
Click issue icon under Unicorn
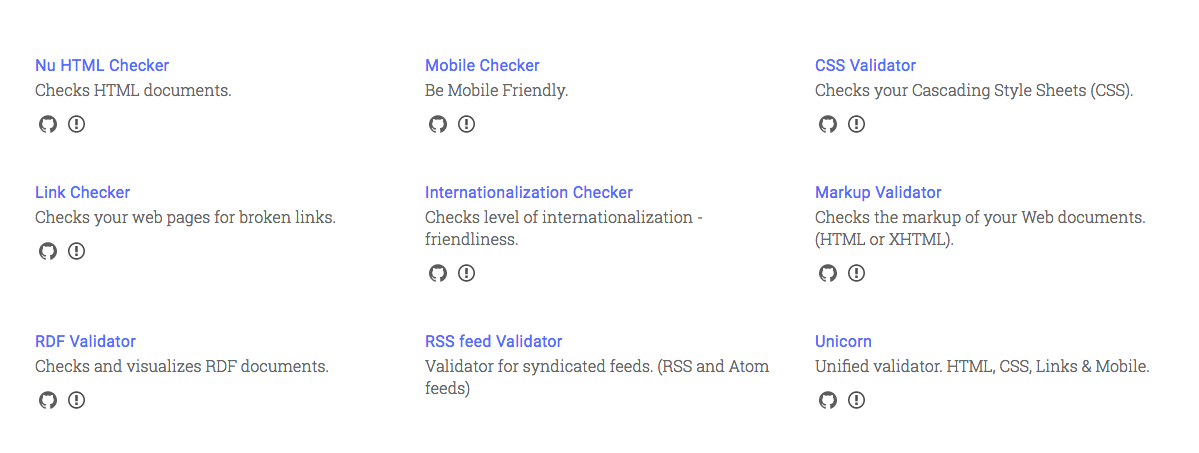[856, 400]
